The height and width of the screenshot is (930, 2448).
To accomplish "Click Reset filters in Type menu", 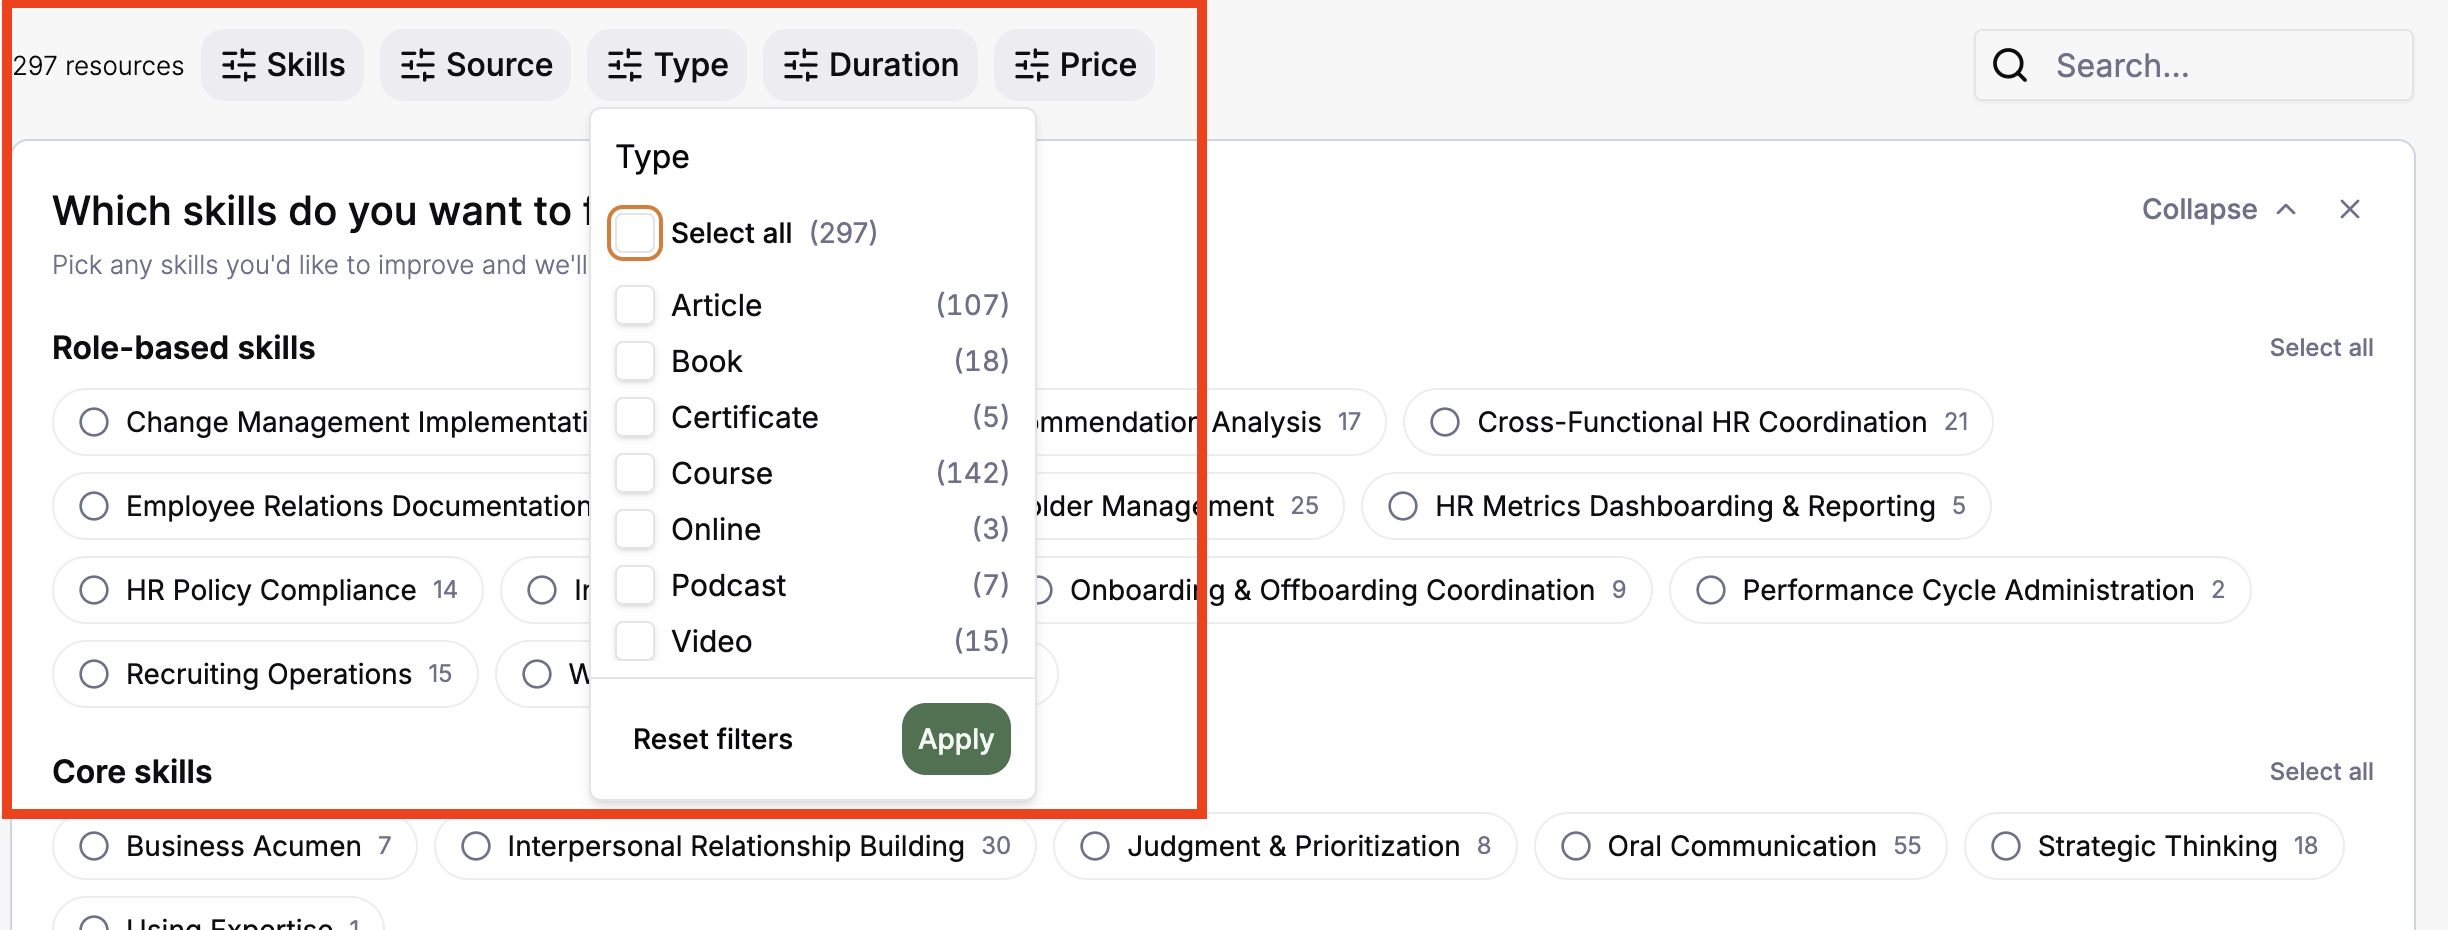I will 713,739.
